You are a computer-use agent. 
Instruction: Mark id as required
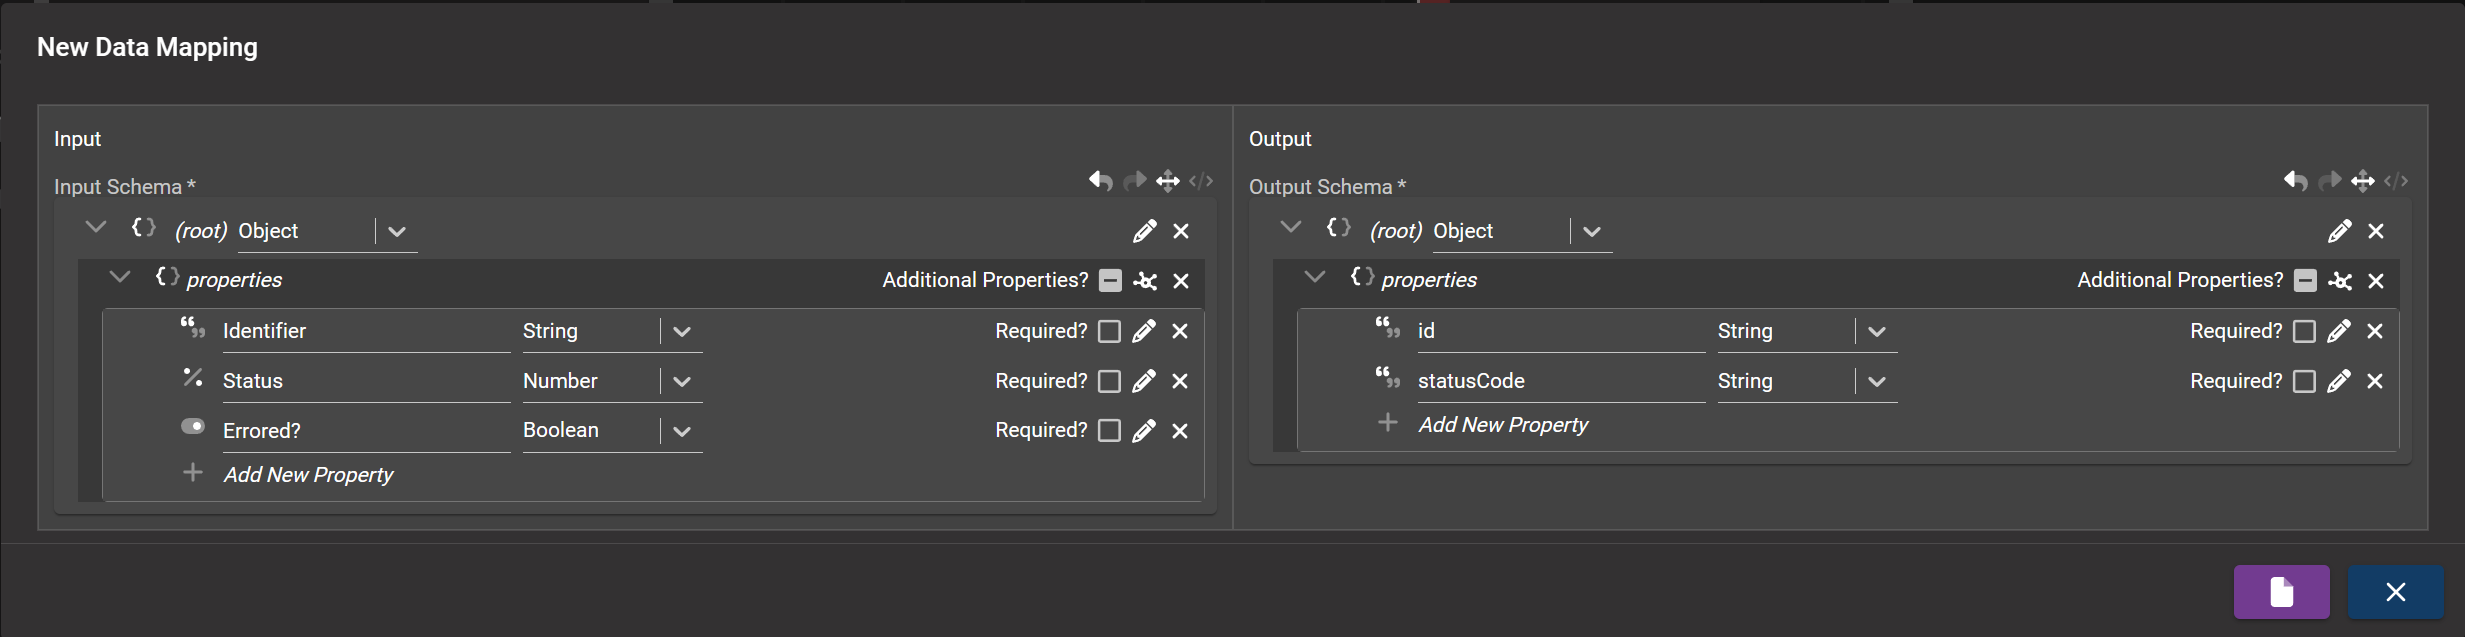(x=2304, y=331)
